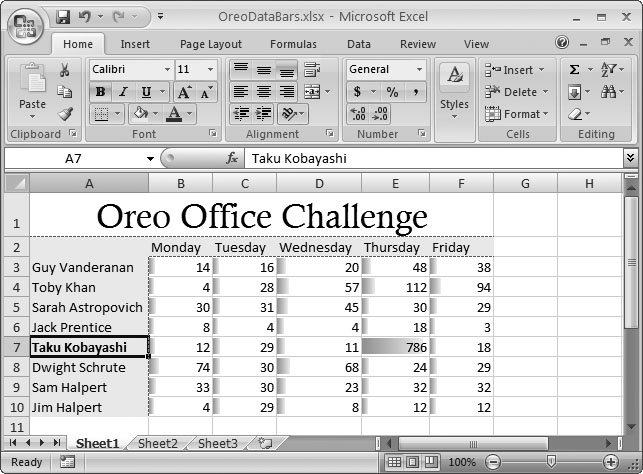Apply cell borders with the Borders icon

100,114
